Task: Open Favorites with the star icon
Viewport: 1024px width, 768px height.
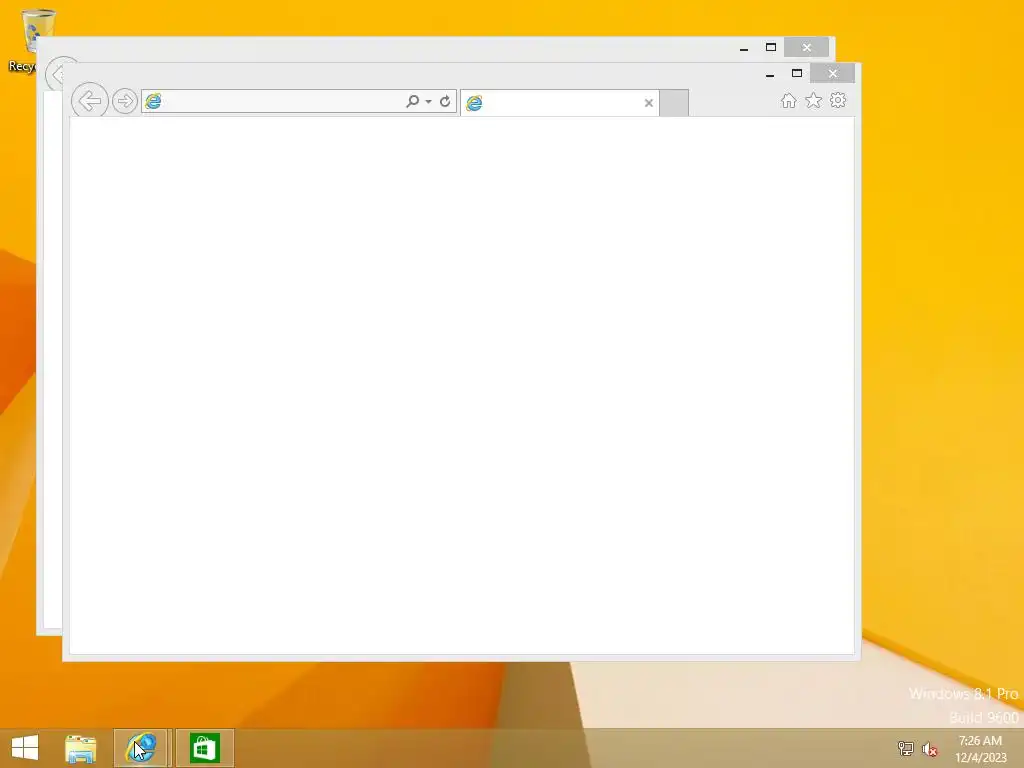Action: (x=813, y=101)
